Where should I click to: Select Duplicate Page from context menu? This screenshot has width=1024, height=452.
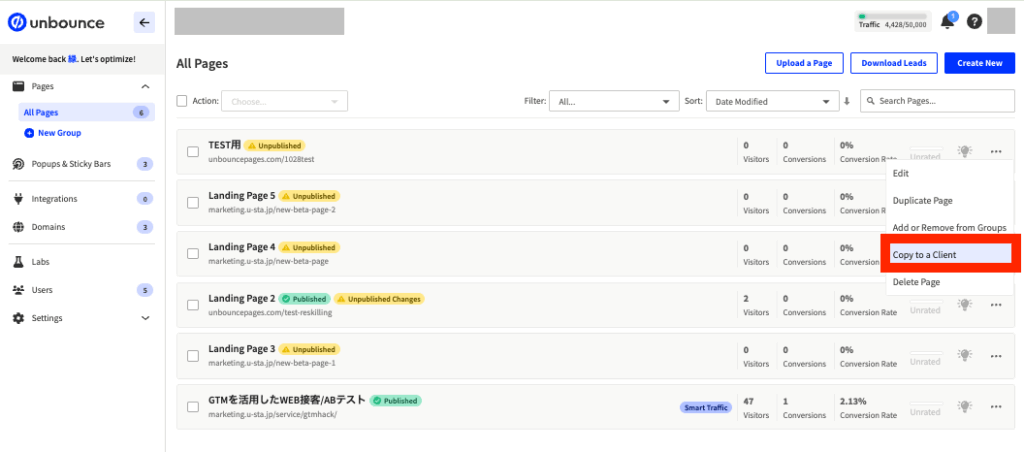(922, 201)
